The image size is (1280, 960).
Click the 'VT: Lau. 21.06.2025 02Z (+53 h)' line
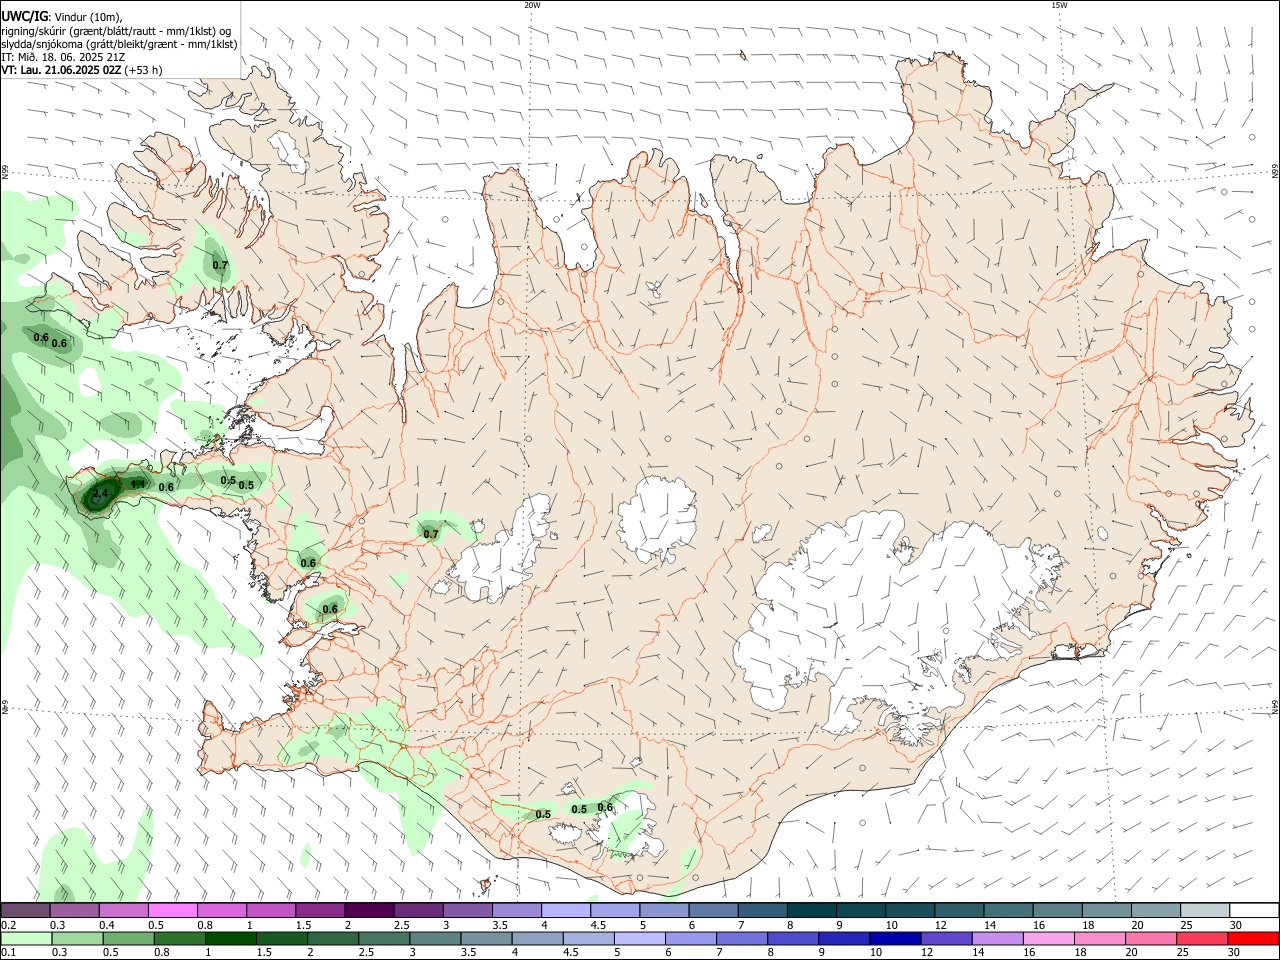pos(82,70)
